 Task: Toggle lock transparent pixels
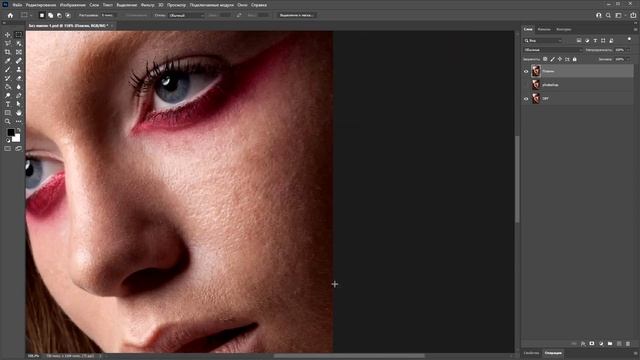tap(545, 59)
